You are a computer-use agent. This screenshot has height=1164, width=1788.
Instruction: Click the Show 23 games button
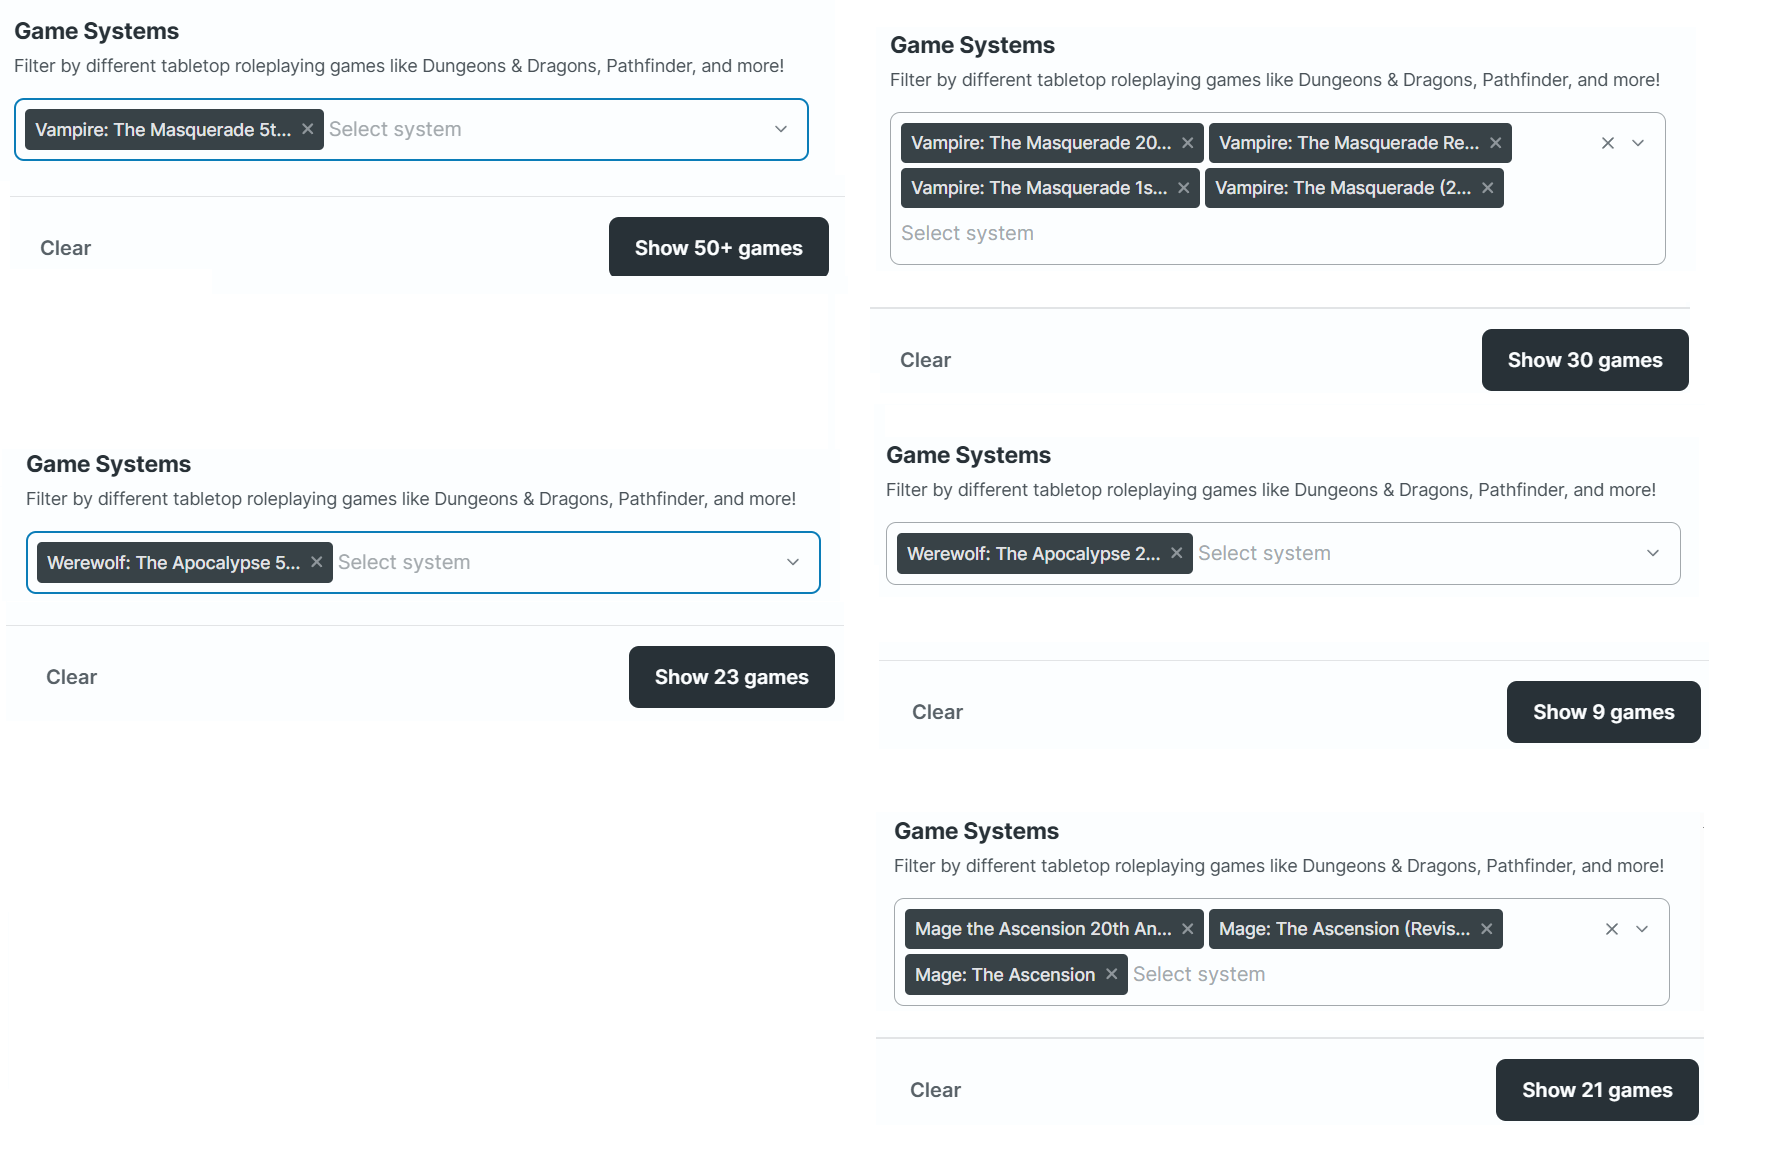[732, 677]
